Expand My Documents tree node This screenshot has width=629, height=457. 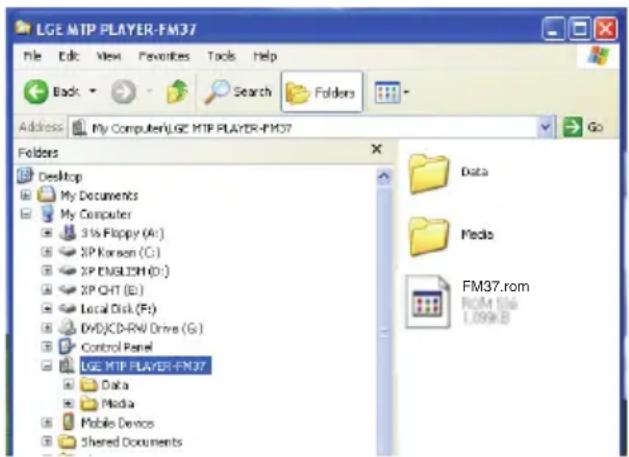26,195
